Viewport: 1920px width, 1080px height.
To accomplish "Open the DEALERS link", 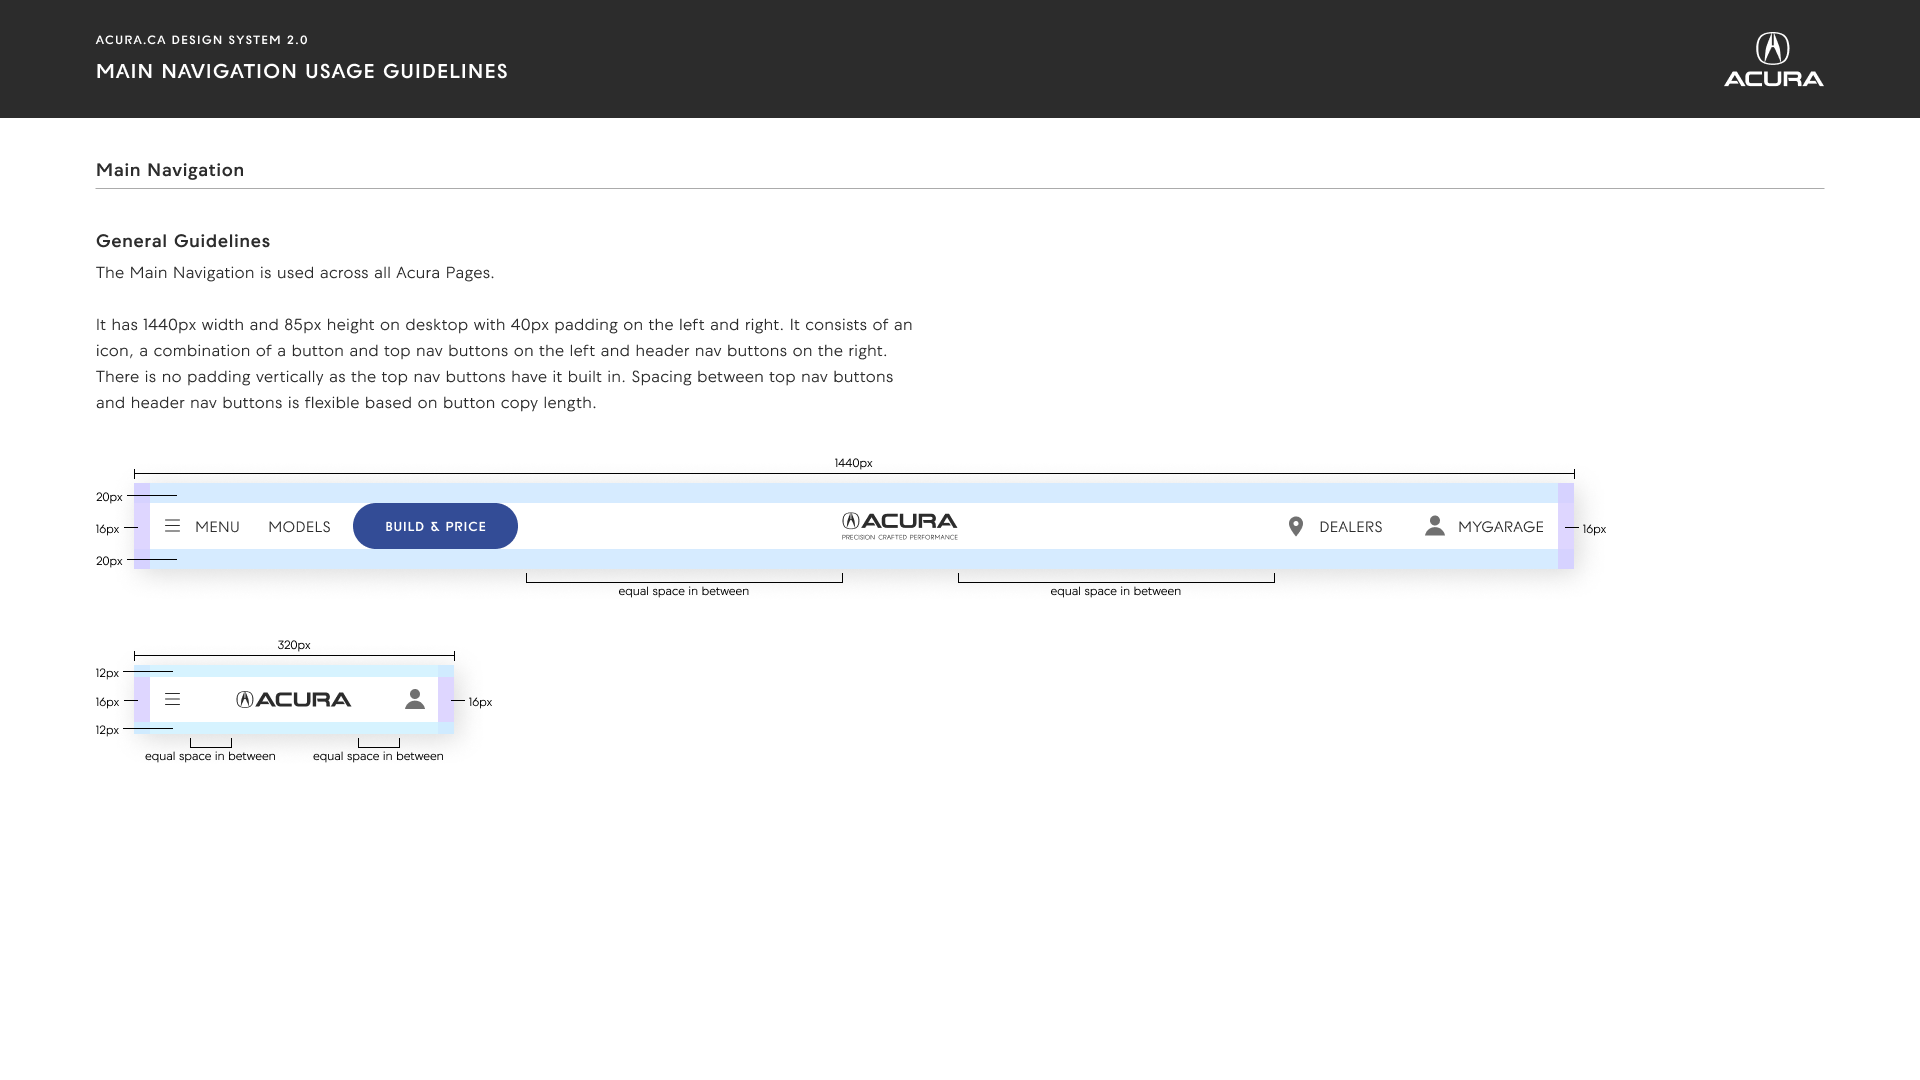I will click(1350, 527).
